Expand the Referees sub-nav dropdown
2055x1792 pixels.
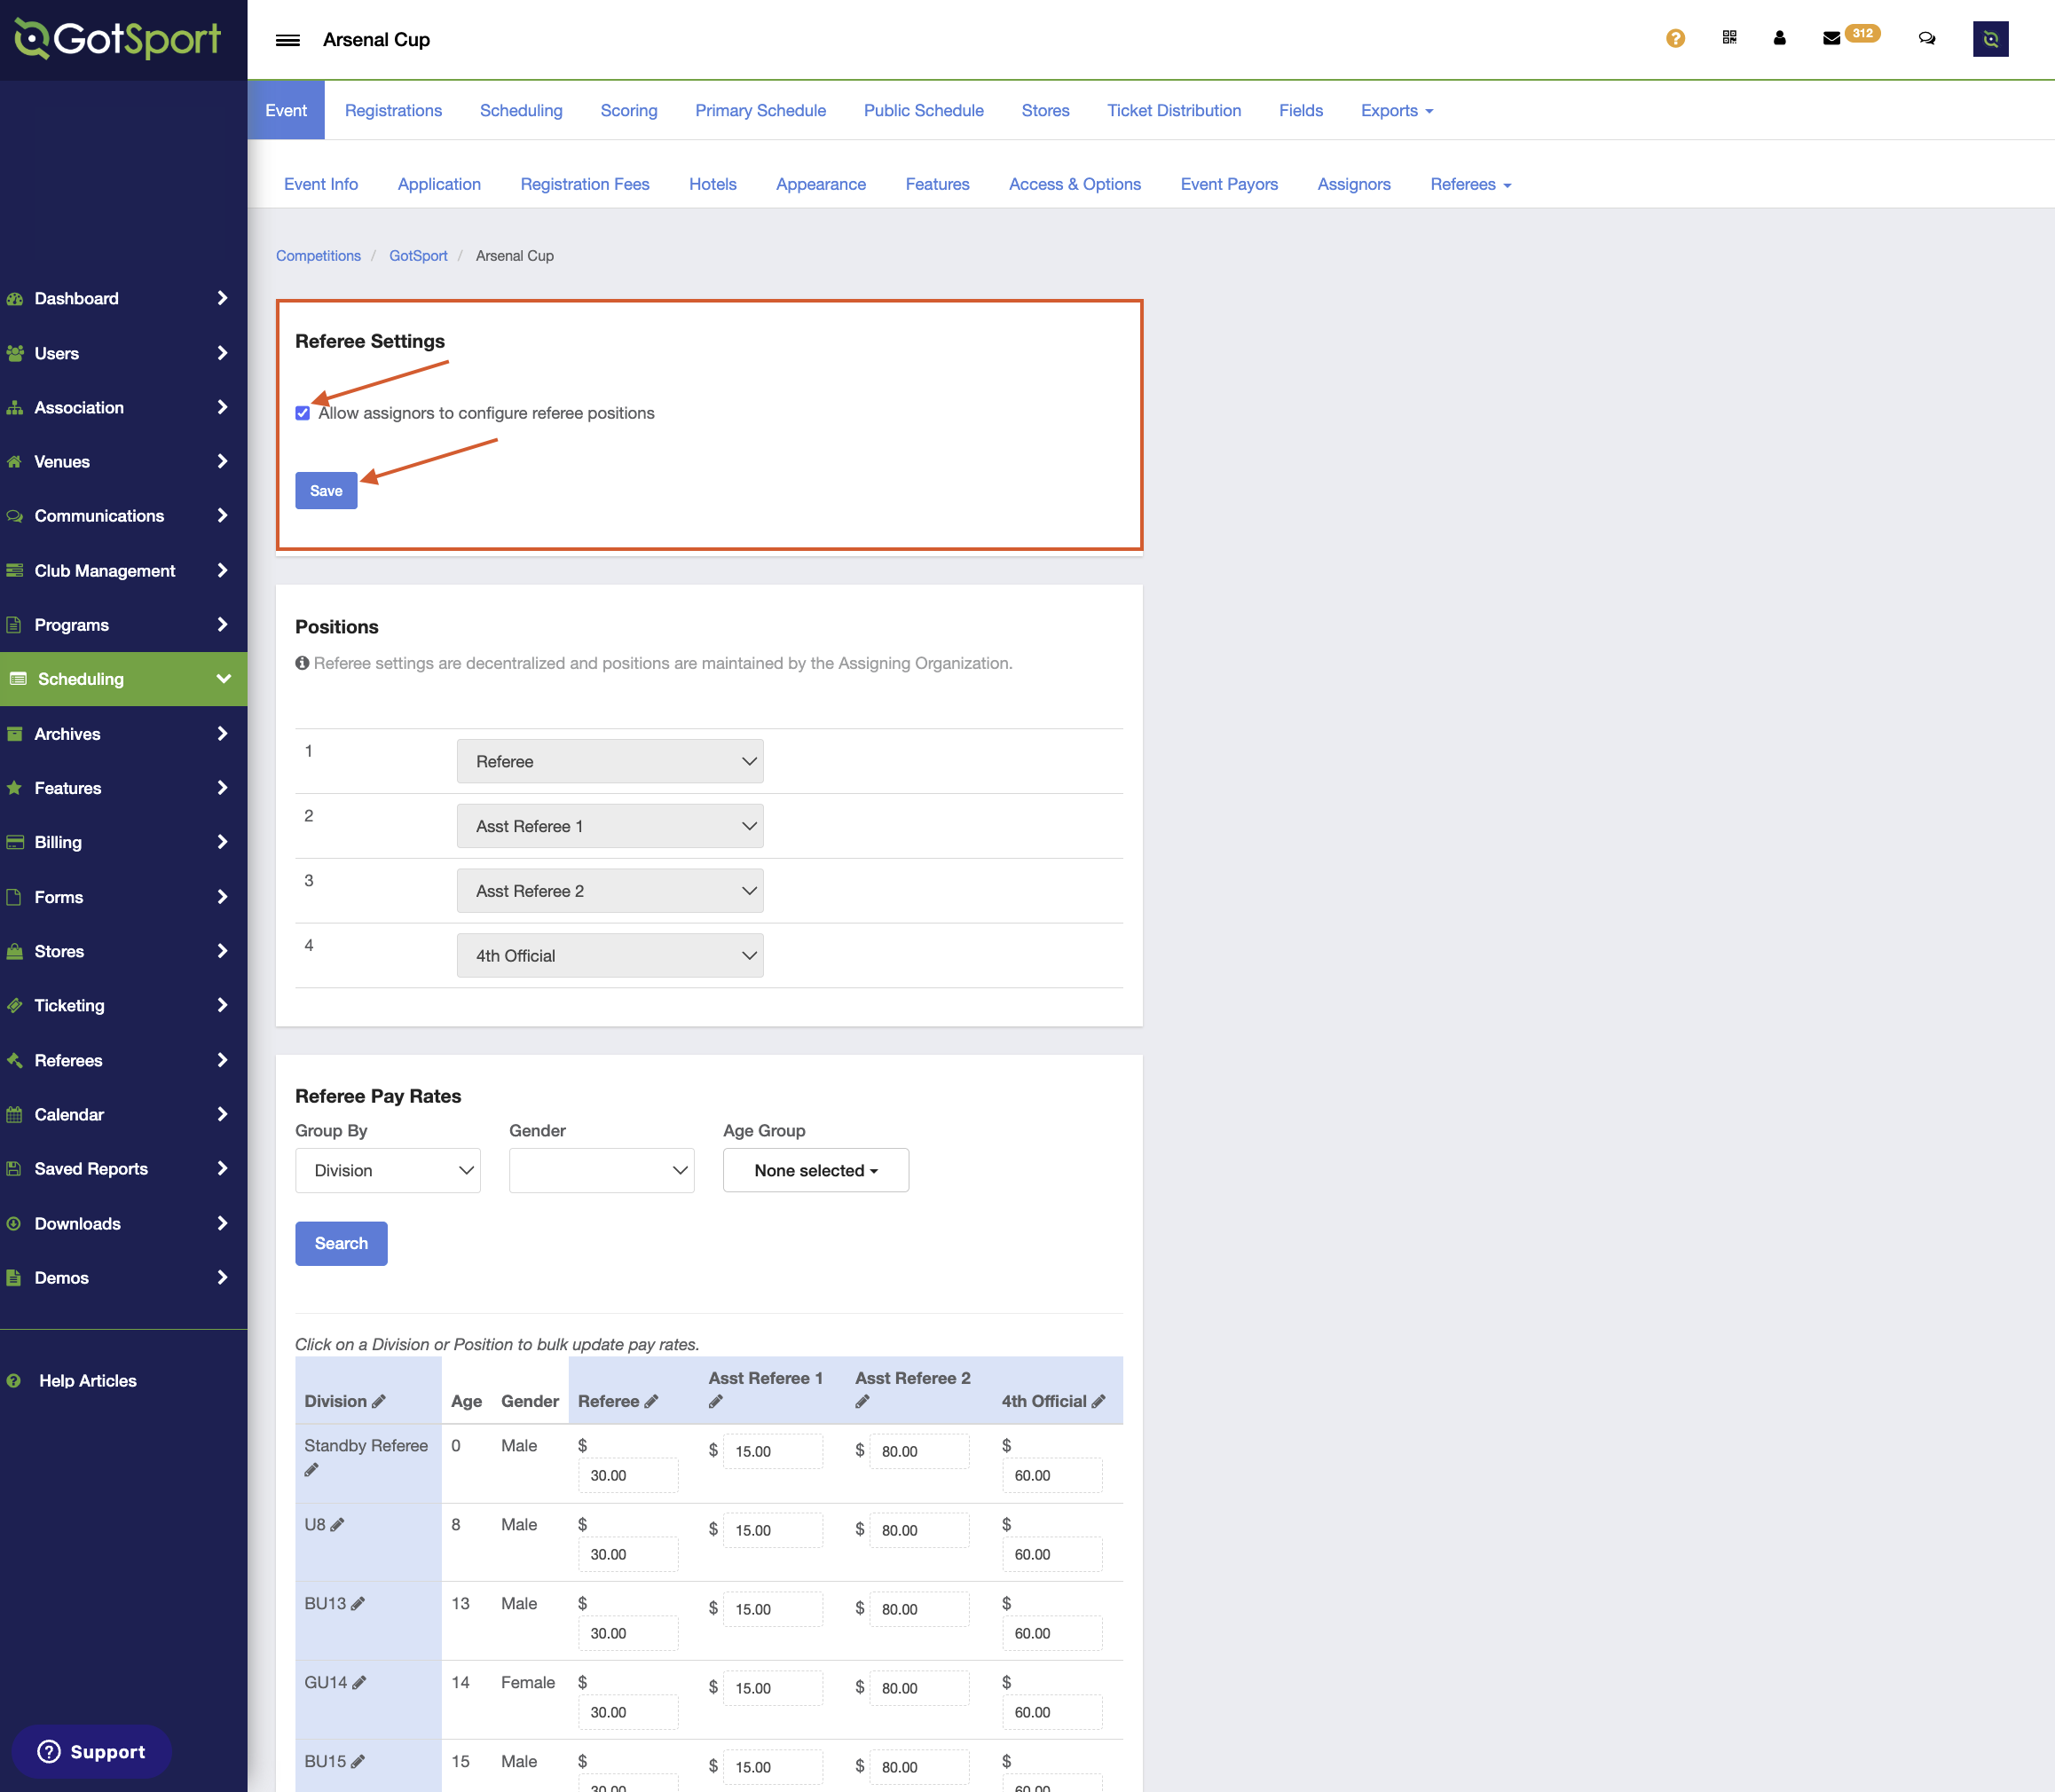pyautogui.click(x=1470, y=185)
